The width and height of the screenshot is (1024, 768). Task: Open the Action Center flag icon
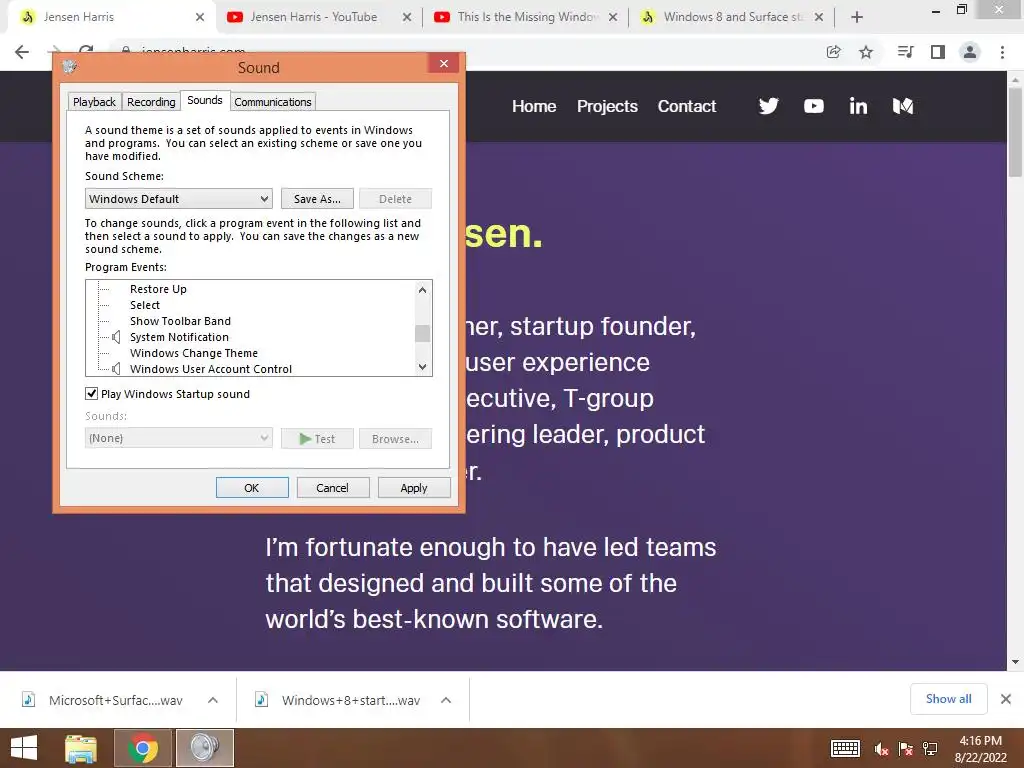[x=906, y=749]
